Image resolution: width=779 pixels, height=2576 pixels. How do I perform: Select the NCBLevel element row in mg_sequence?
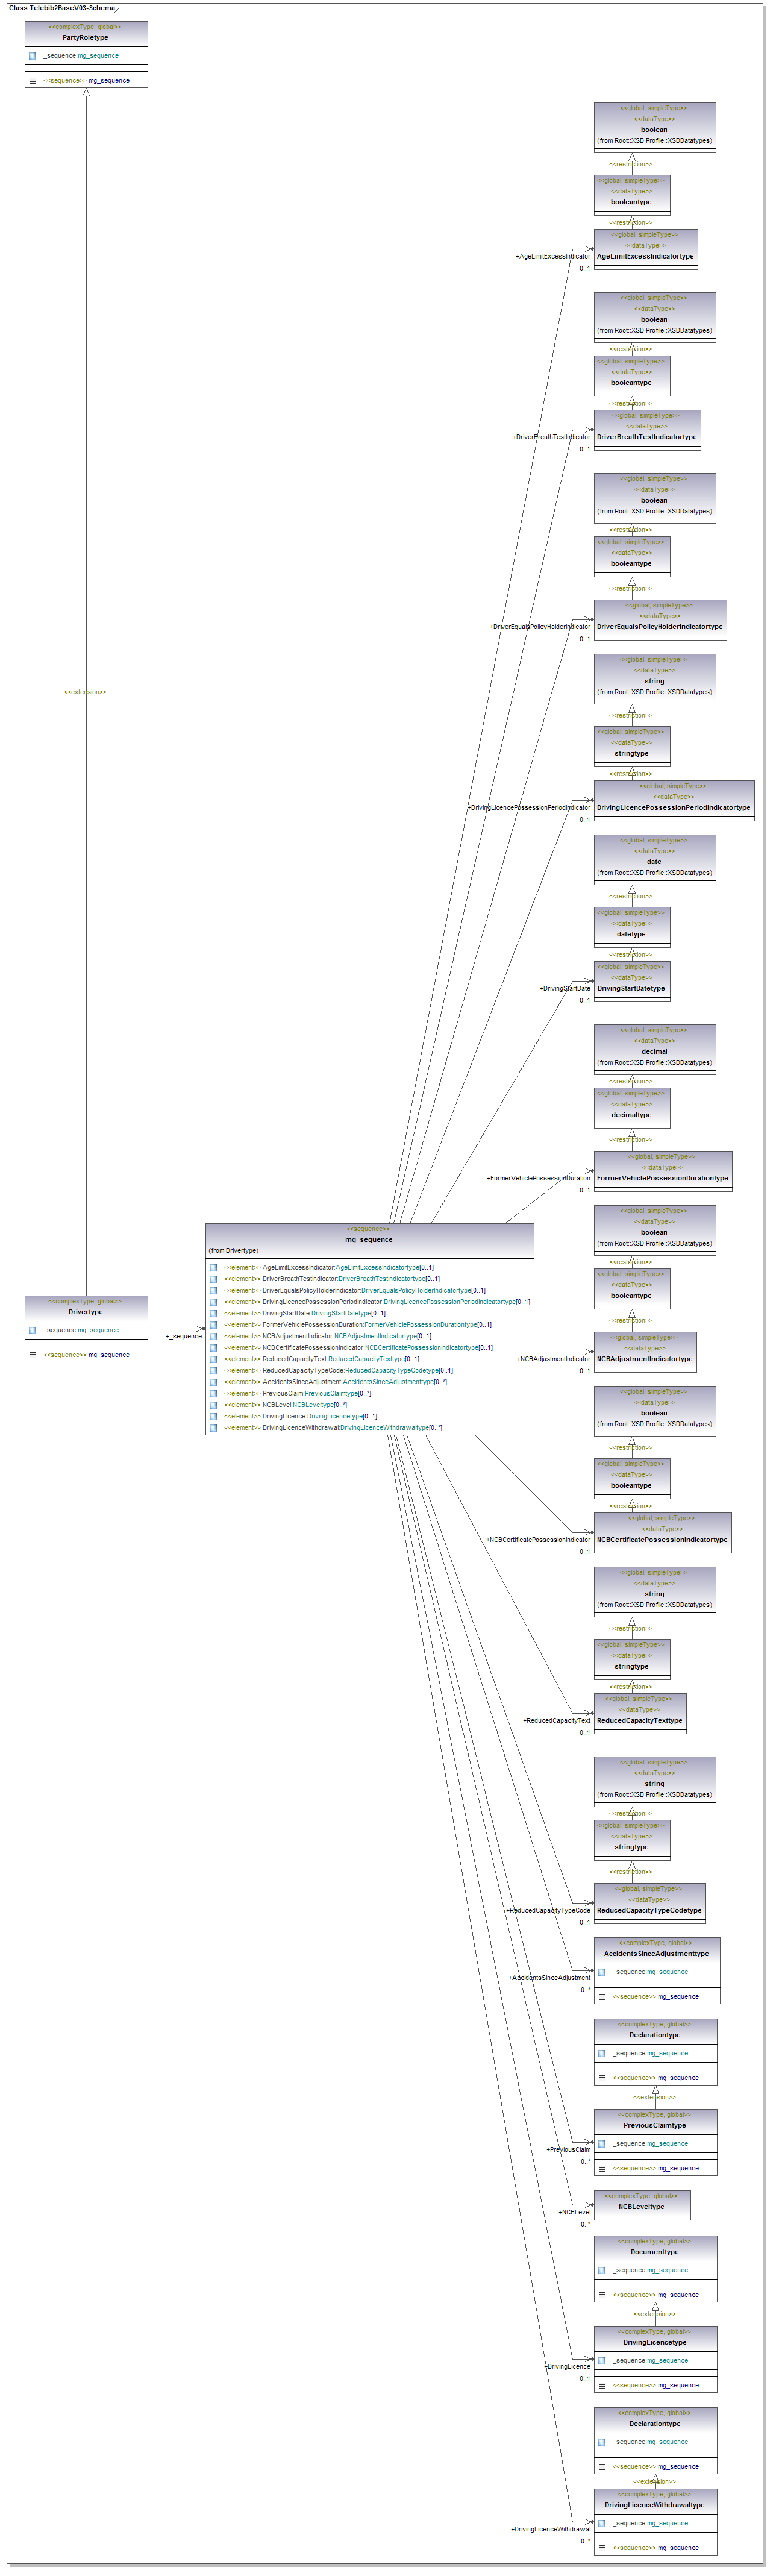[305, 1405]
